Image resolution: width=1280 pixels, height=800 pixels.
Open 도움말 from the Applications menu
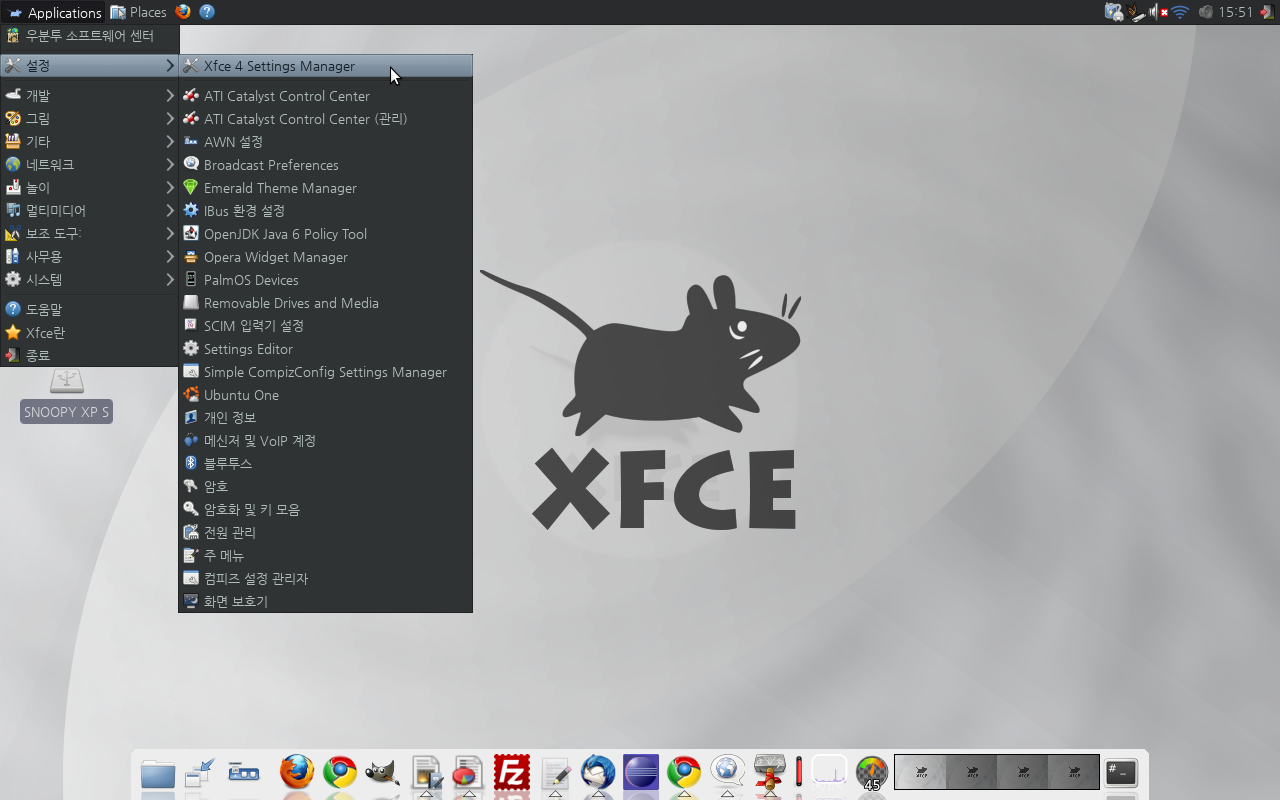point(90,310)
